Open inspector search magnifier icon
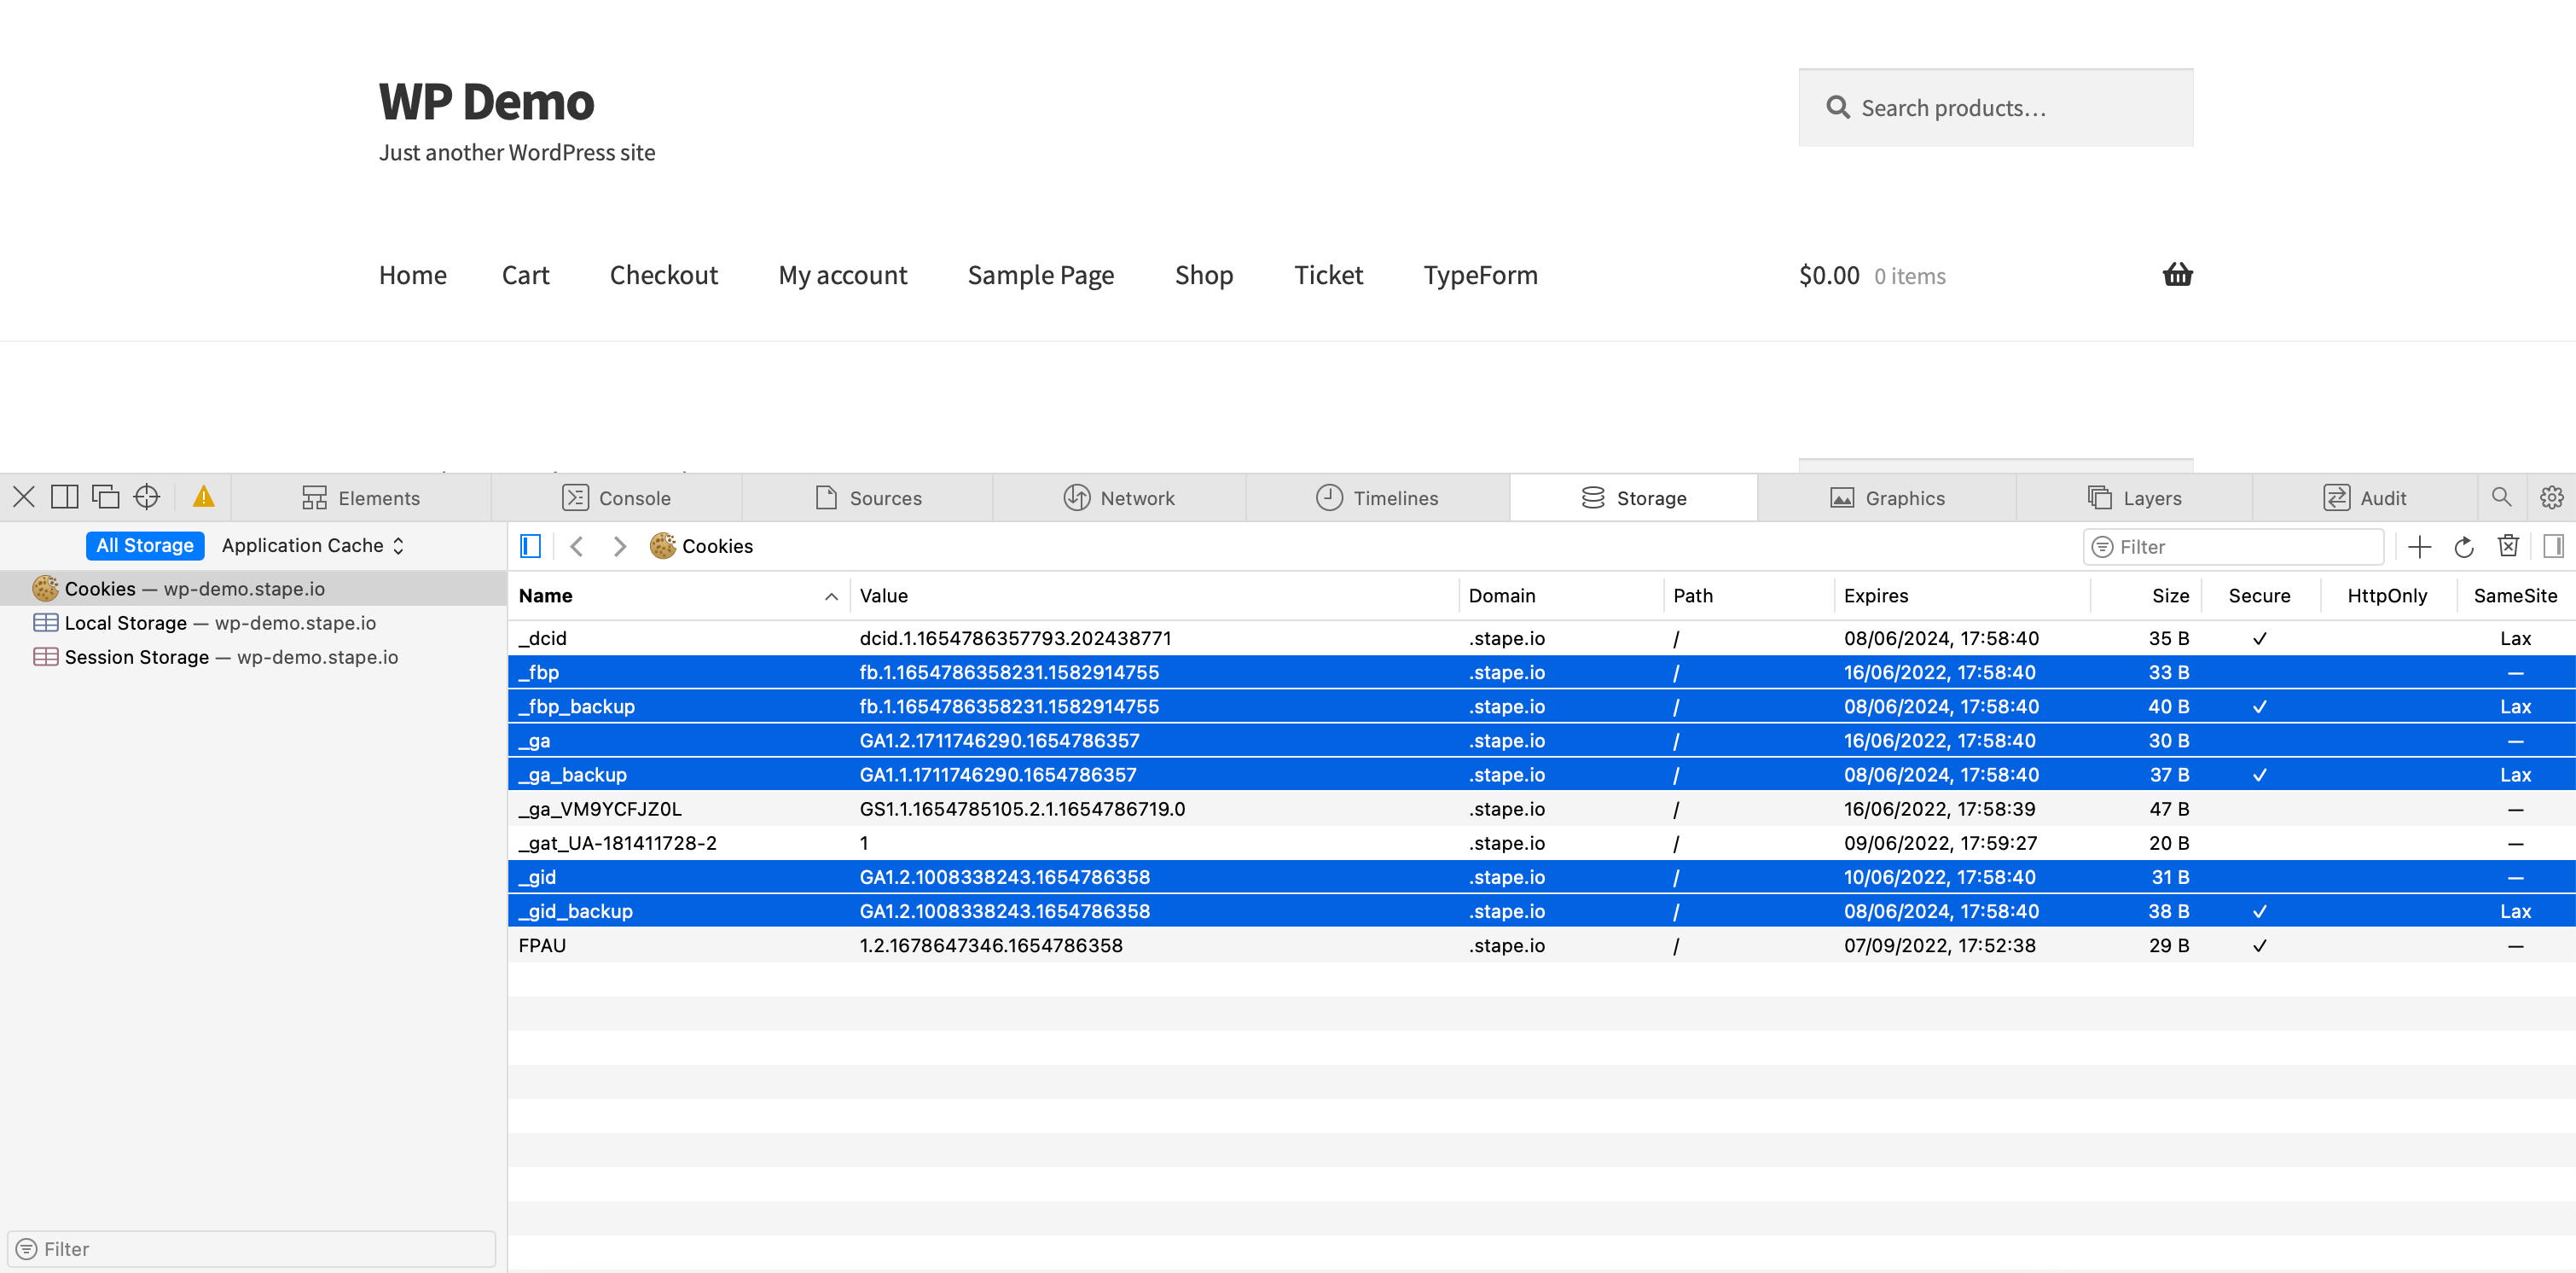The image size is (2576, 1273). point(2501,497)
